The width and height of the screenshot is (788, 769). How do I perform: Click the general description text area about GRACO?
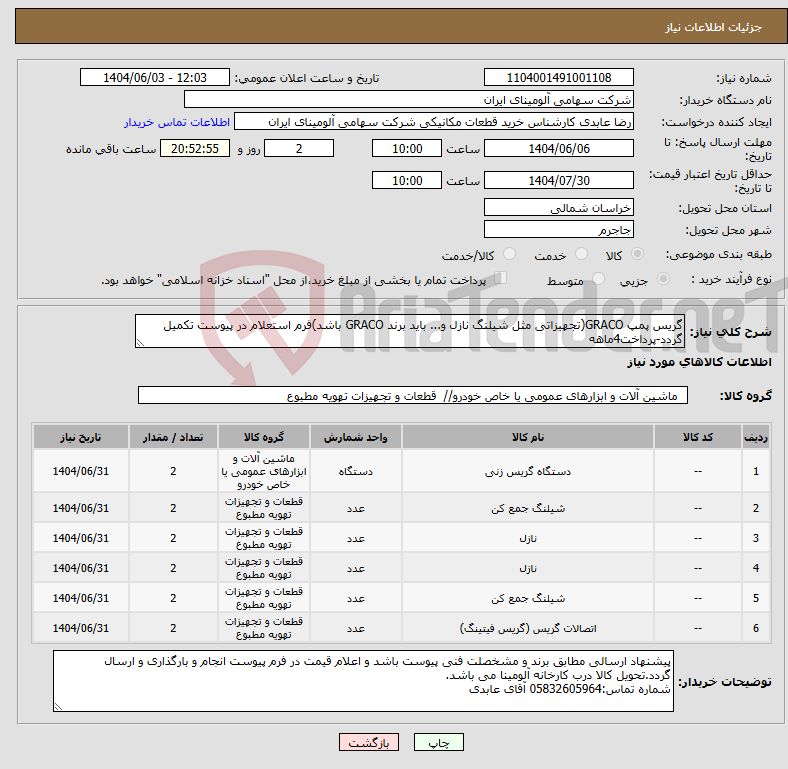410,331
